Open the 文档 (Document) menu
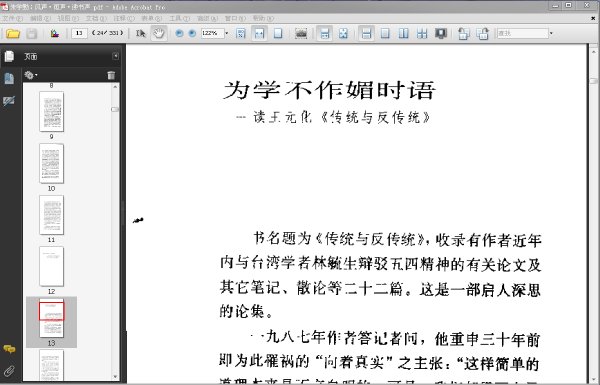This screenshot has width=600, height=385. tap(96, 18)
